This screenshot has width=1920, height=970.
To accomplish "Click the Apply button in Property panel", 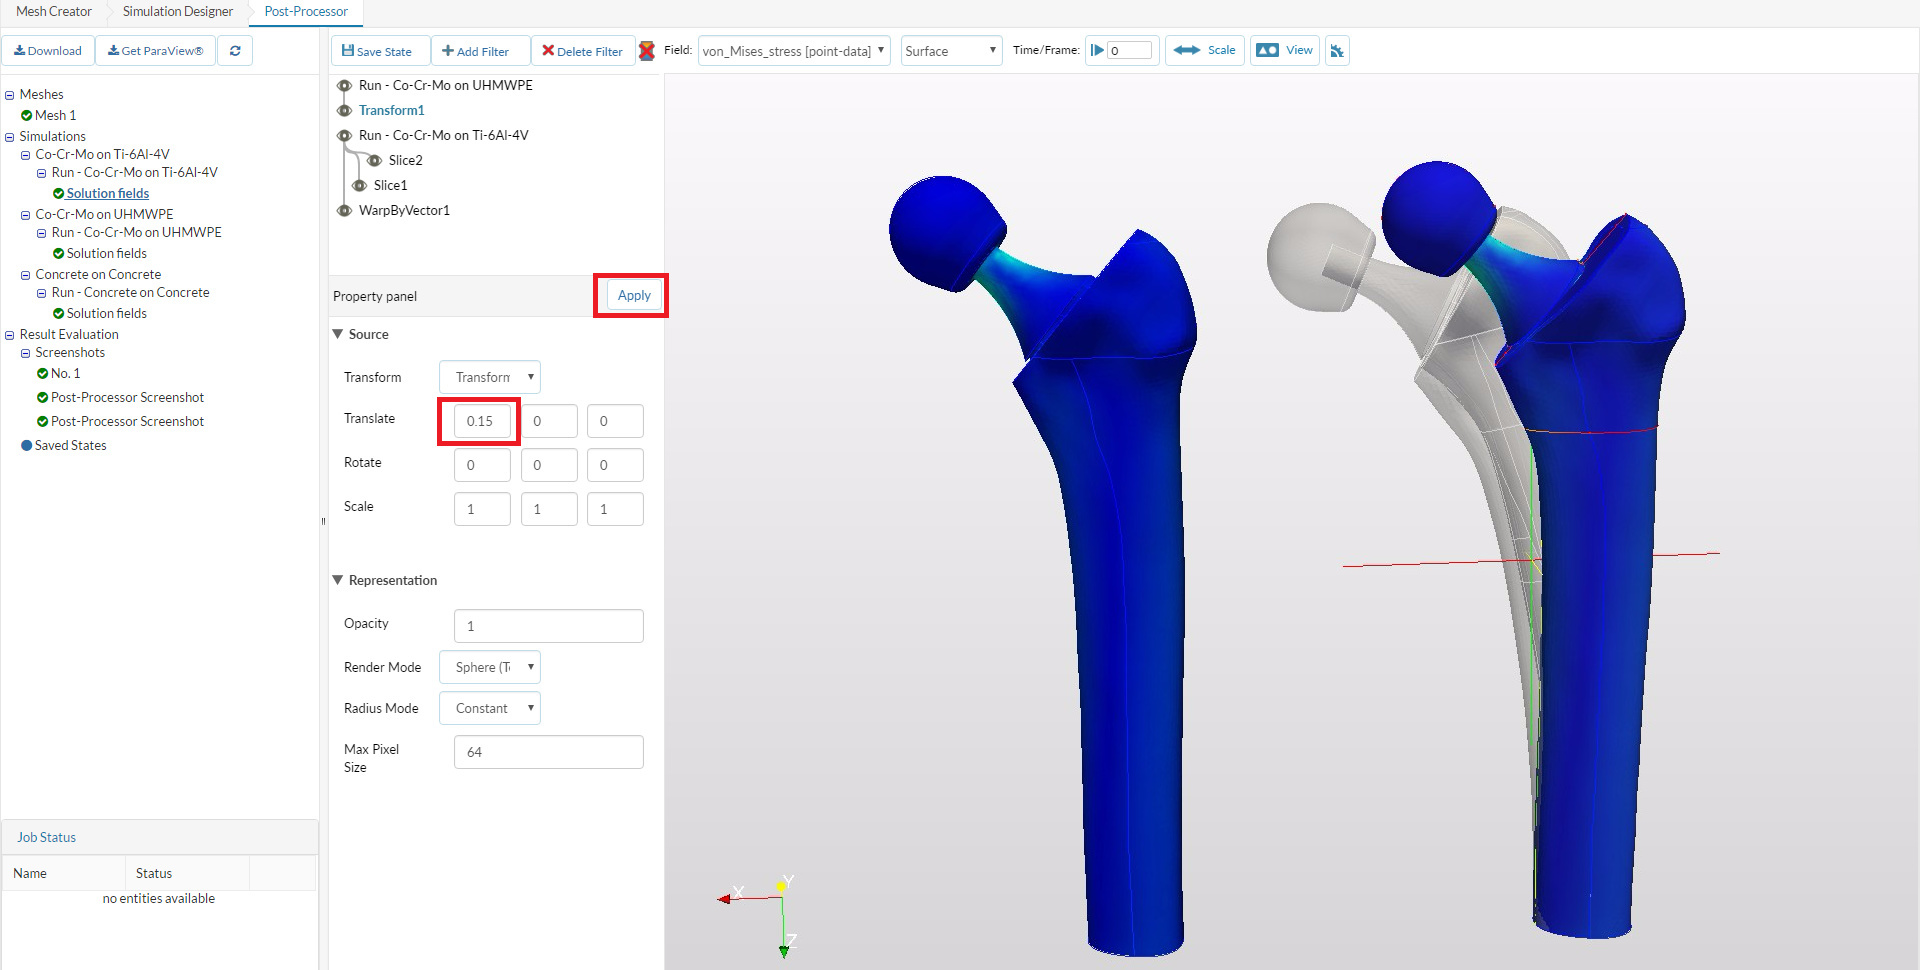I will (634, 295).
